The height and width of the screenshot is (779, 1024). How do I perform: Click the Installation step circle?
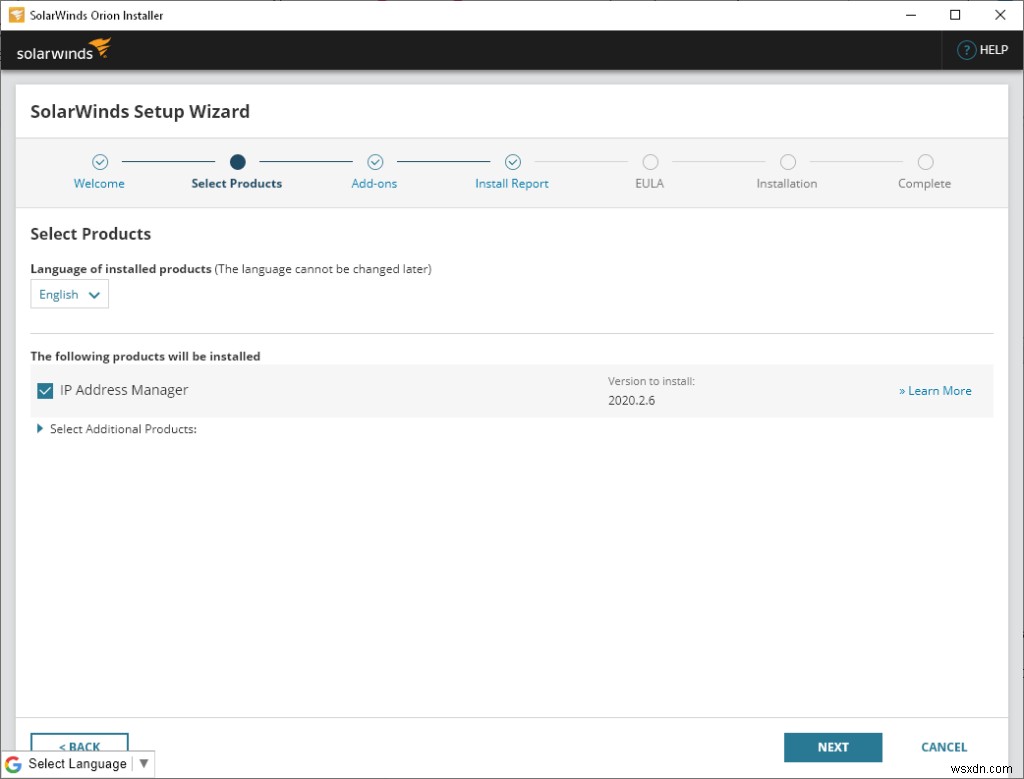click(x=788, y=162)
